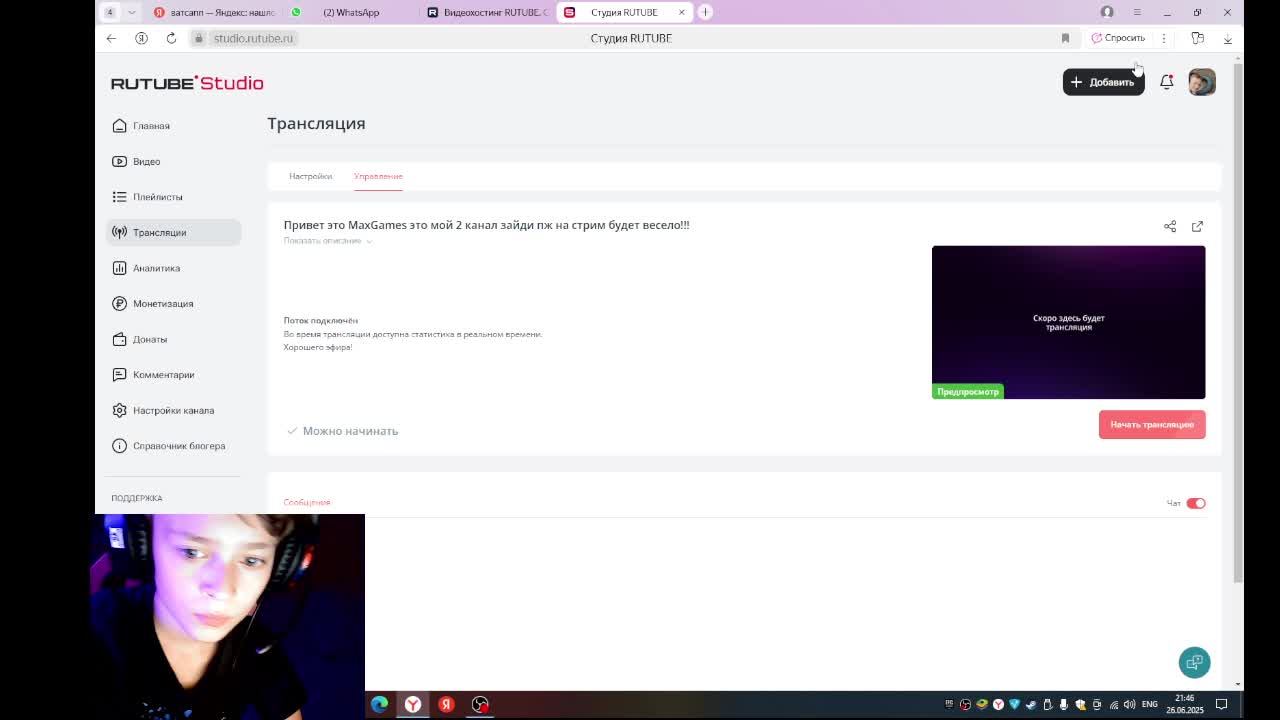Click the browser profile icon in title bar
Screen dimensions: 1280x720
click(1107, 12)
